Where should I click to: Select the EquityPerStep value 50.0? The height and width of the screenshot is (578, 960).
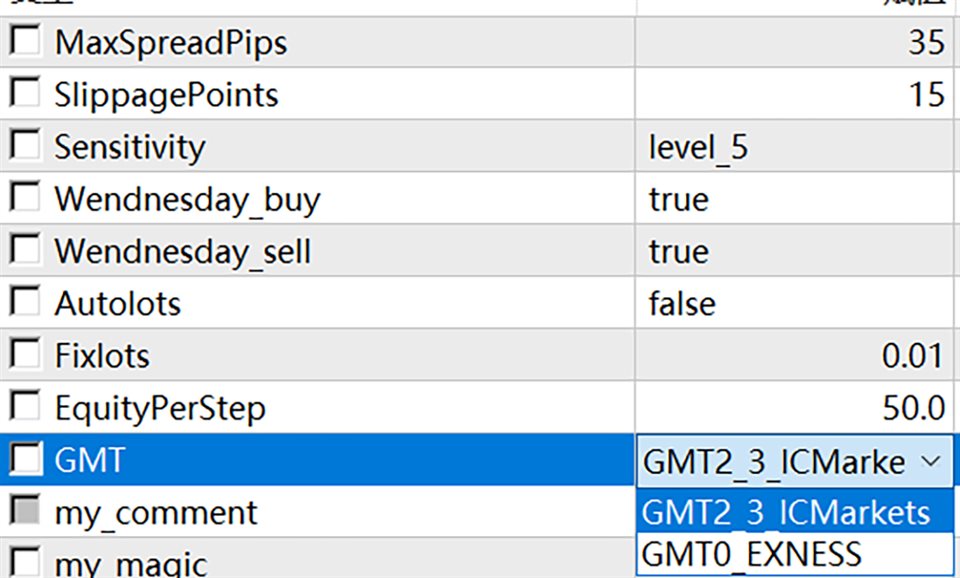click(x=911, y=408)
